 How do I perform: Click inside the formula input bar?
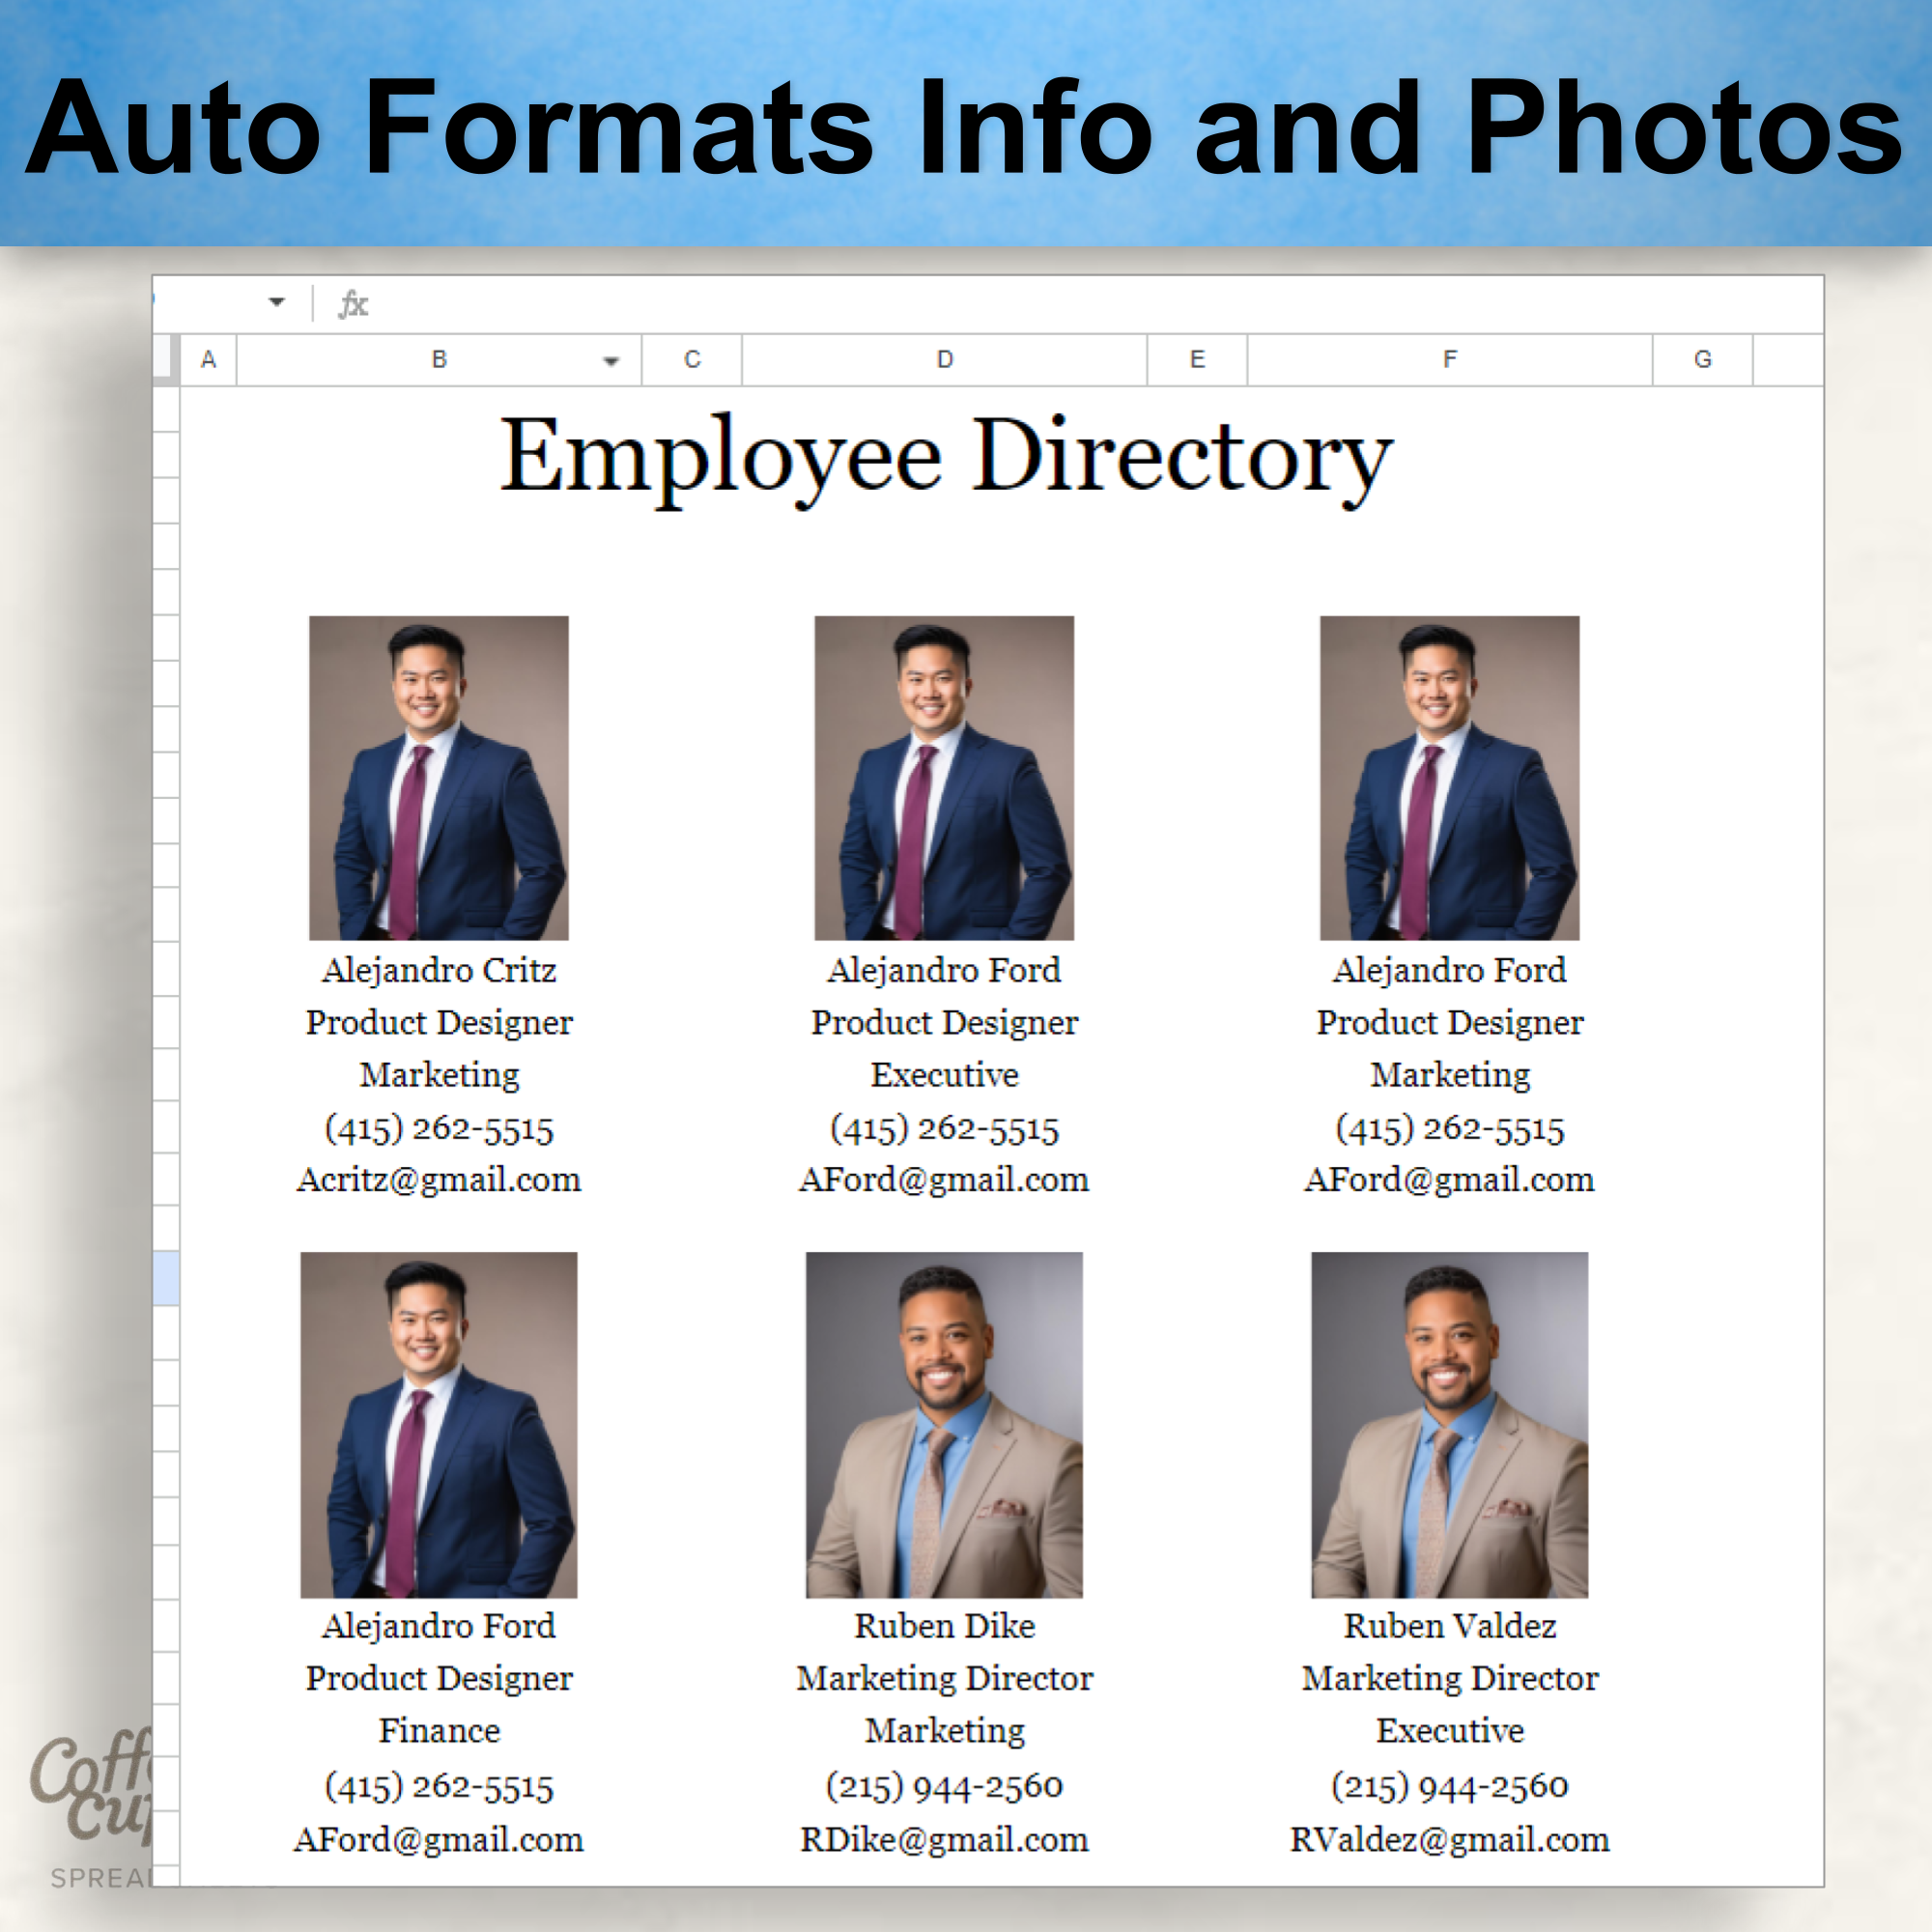[x=900, y=303]
